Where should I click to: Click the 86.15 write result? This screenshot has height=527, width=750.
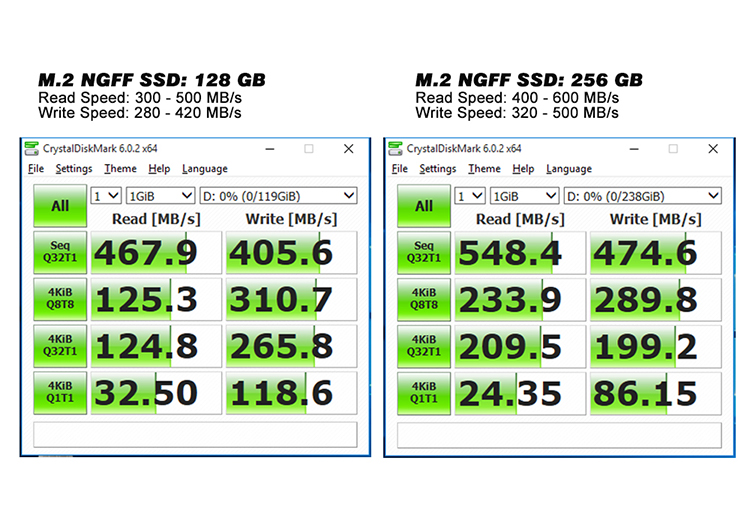pyautogui.click(x=656, y=393)
